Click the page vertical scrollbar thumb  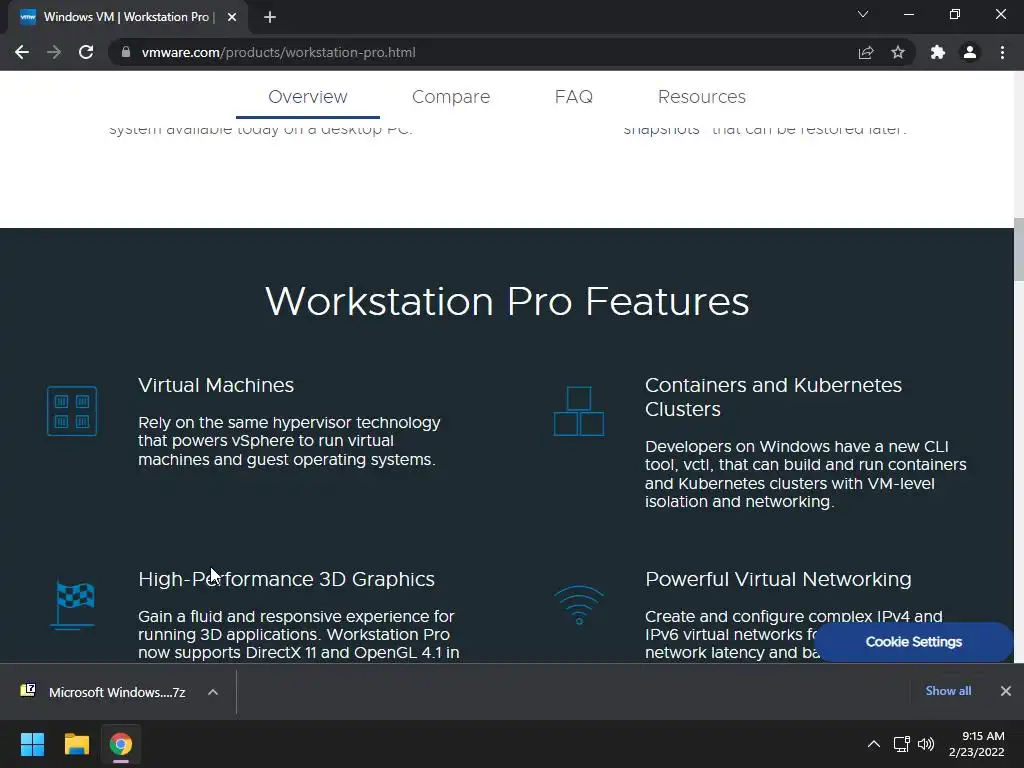click(1018, 249)
